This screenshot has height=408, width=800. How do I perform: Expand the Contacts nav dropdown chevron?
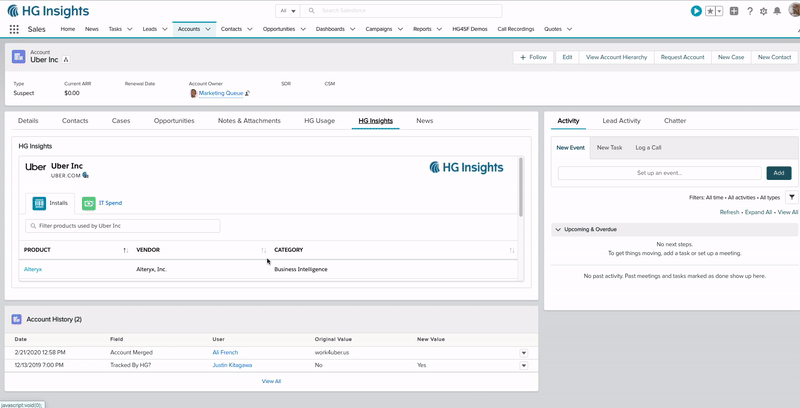[250, 30]
